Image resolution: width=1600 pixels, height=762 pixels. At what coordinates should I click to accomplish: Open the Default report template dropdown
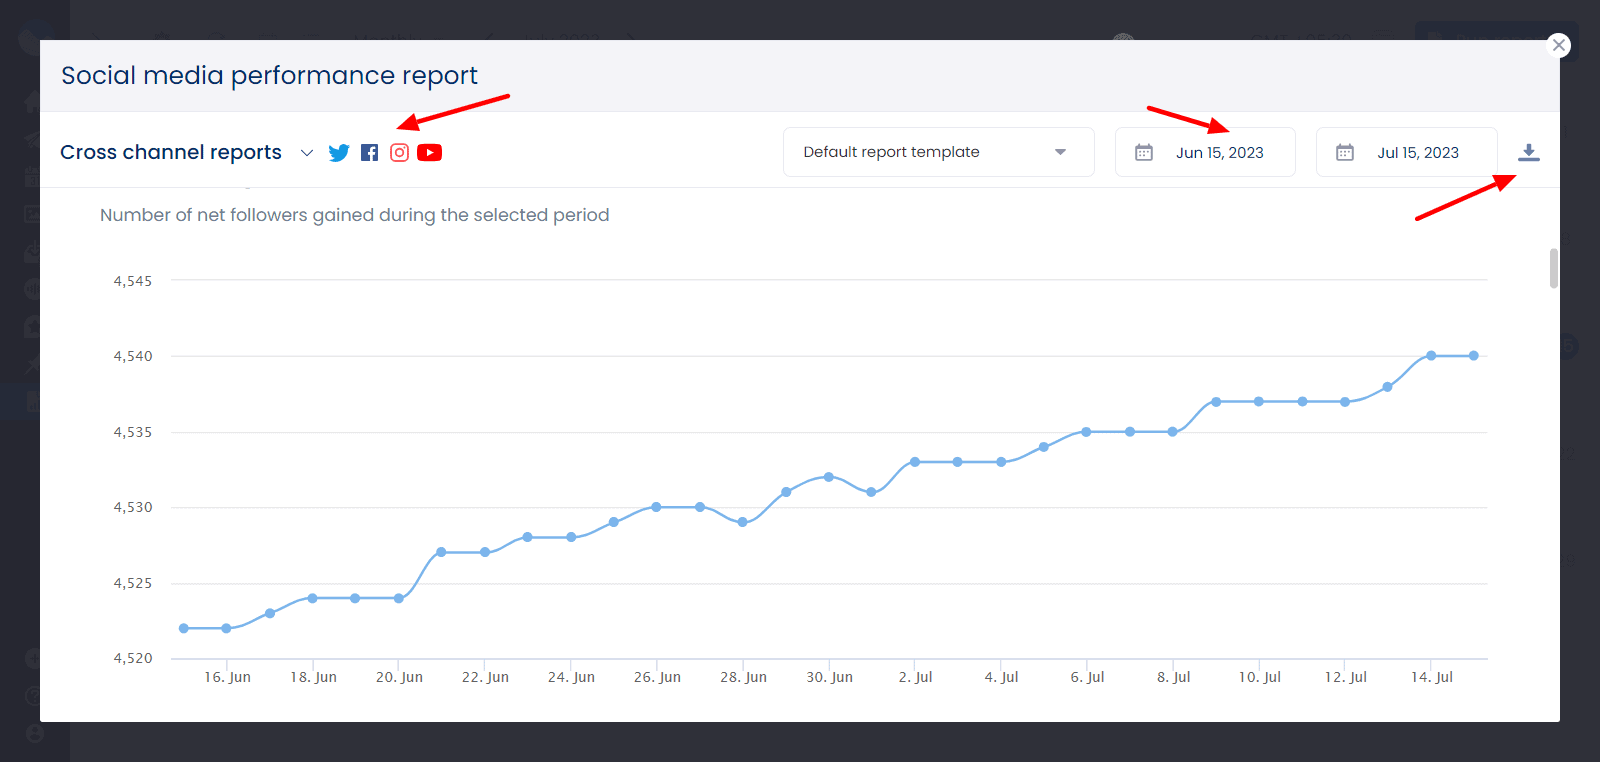[x=937, y=152]
